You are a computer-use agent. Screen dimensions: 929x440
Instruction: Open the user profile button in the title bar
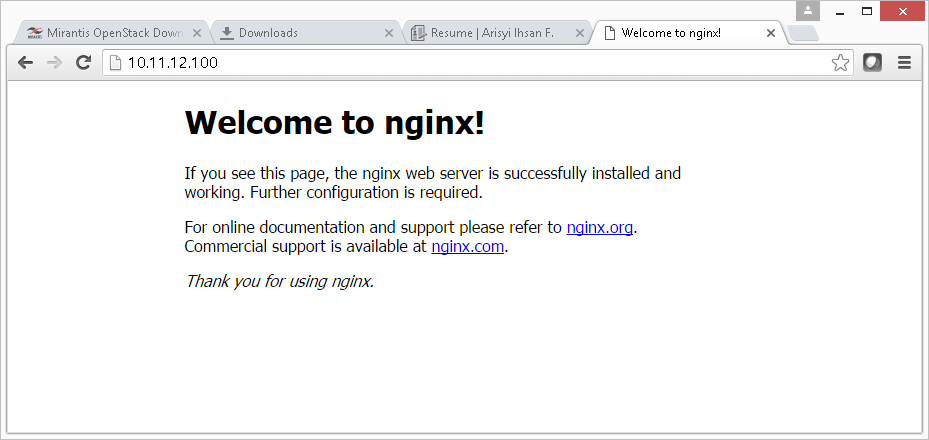[x=808, y=11]
